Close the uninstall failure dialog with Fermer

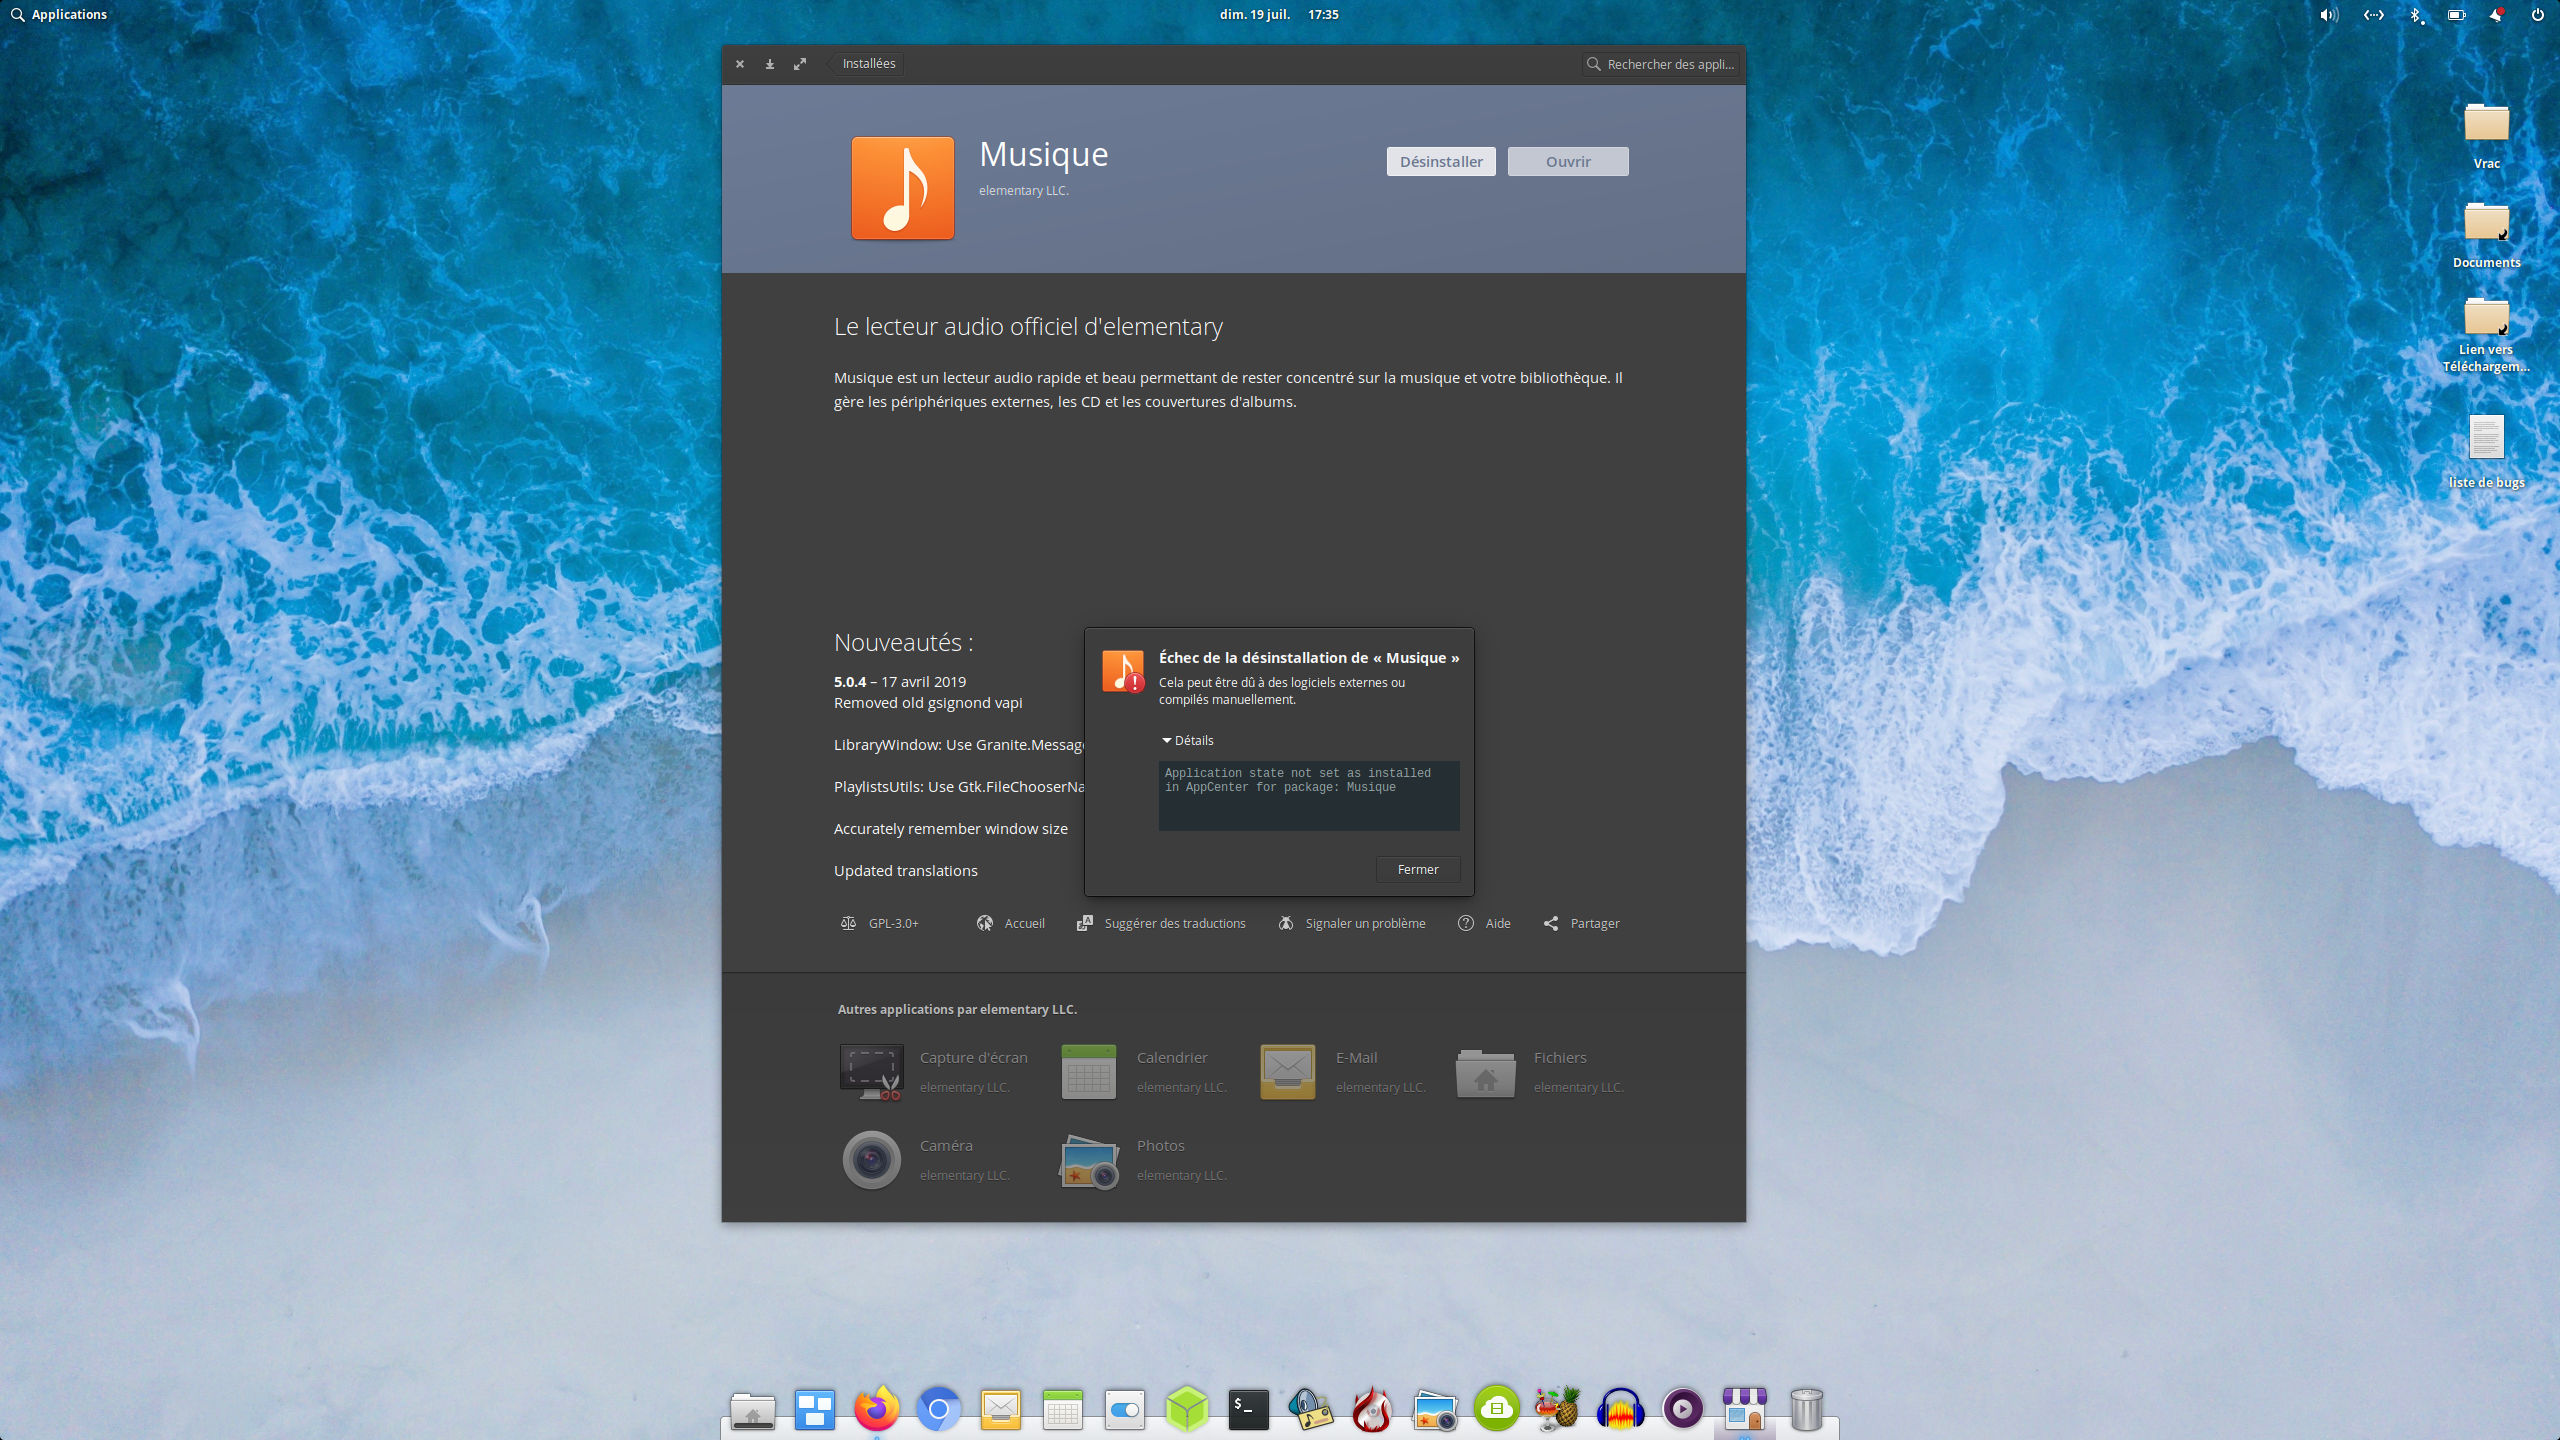1417,869
